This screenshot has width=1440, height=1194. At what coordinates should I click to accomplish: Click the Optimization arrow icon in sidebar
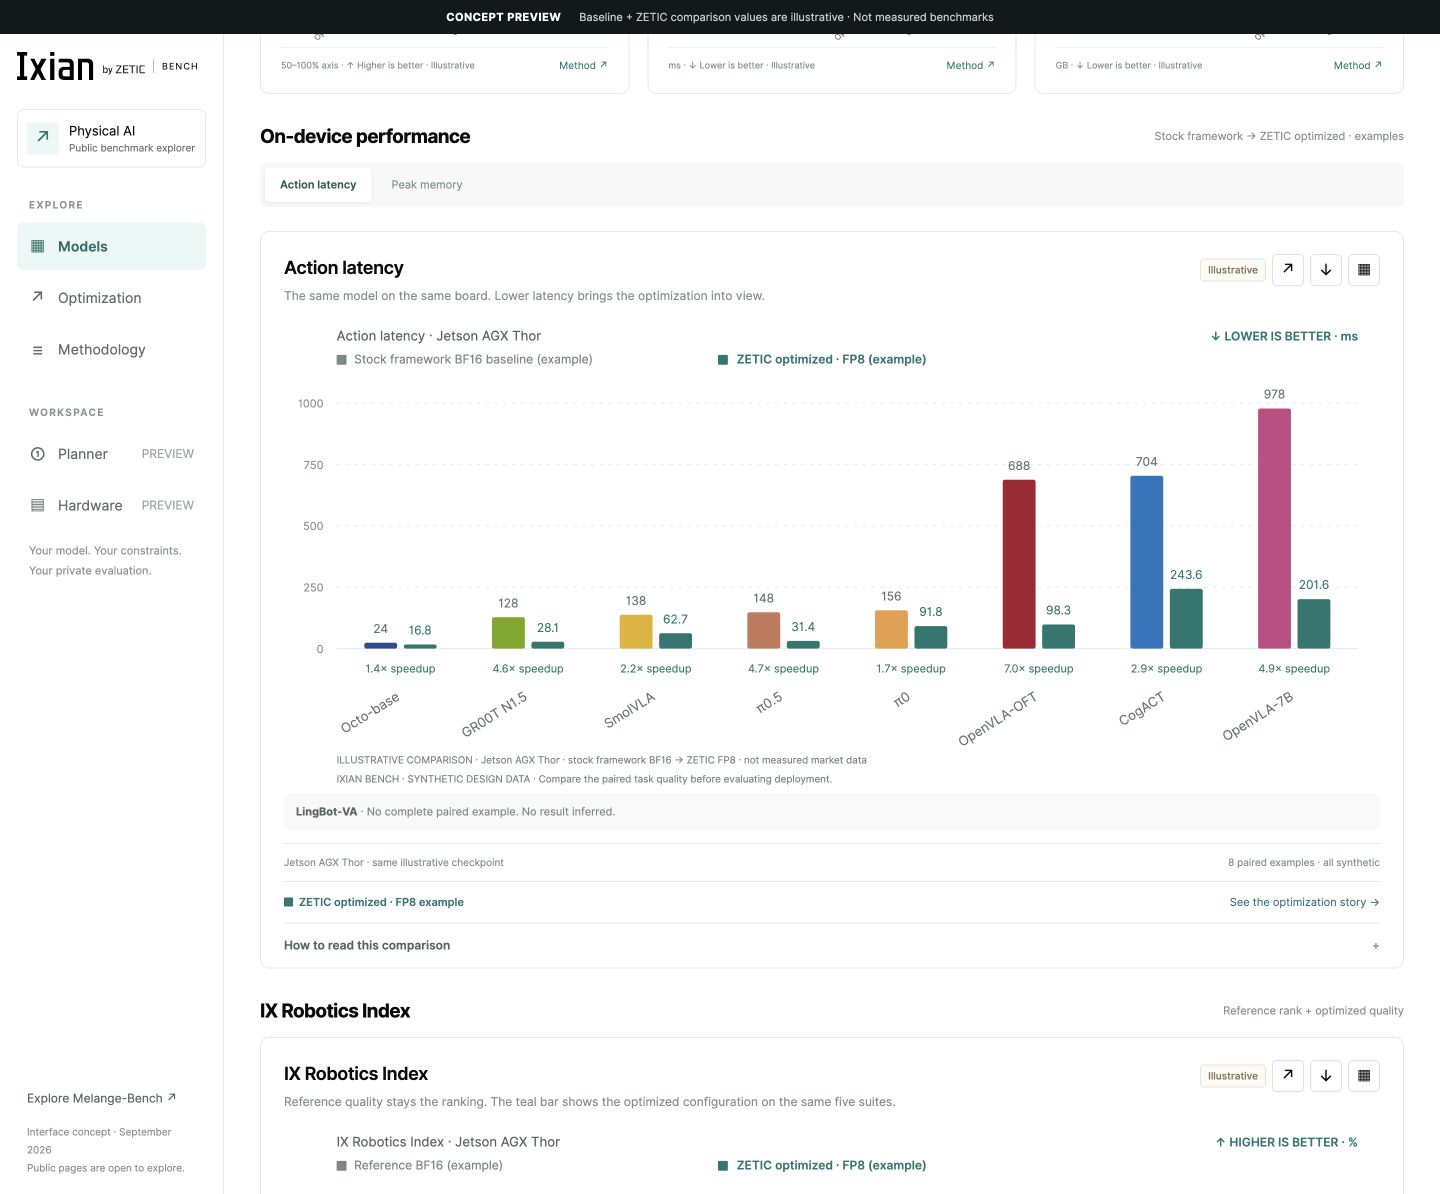[x=38, y=297]
